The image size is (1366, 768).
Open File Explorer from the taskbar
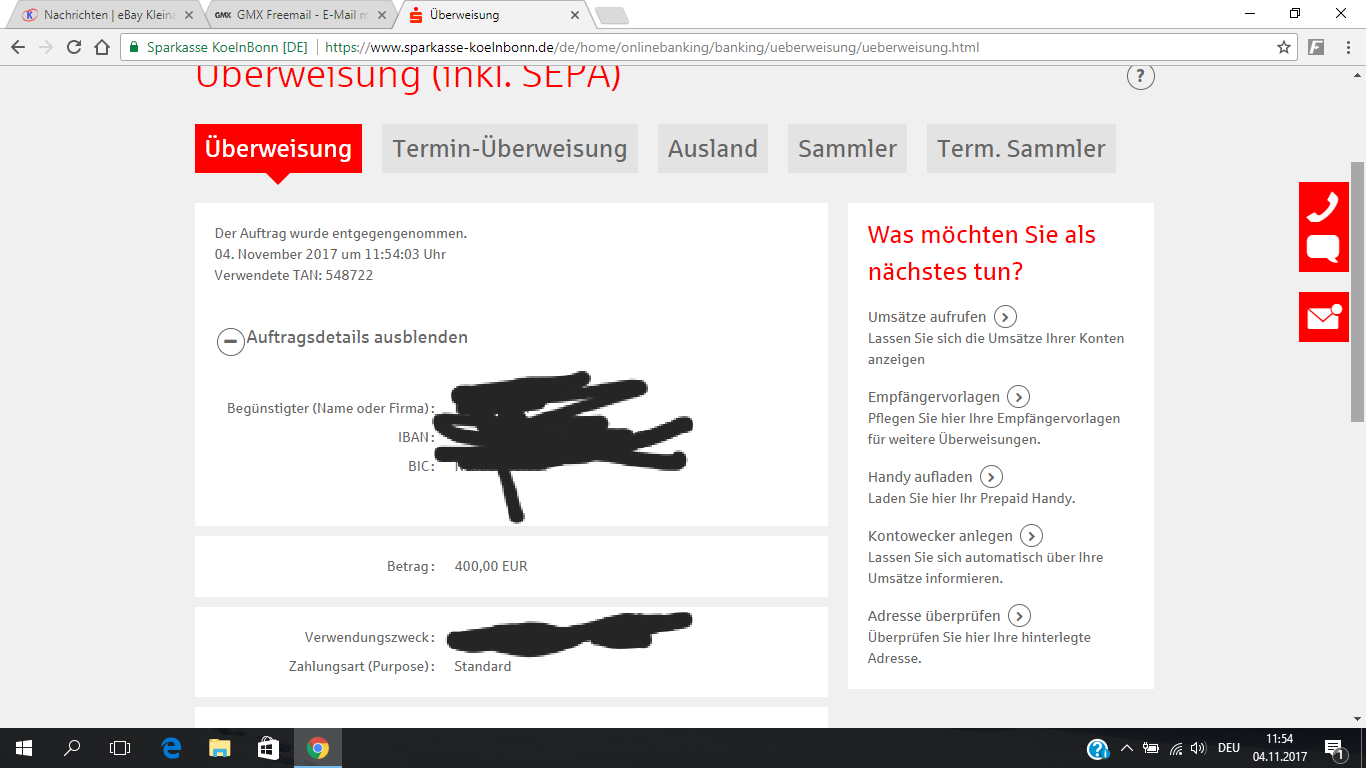click(x=219, y=748)
